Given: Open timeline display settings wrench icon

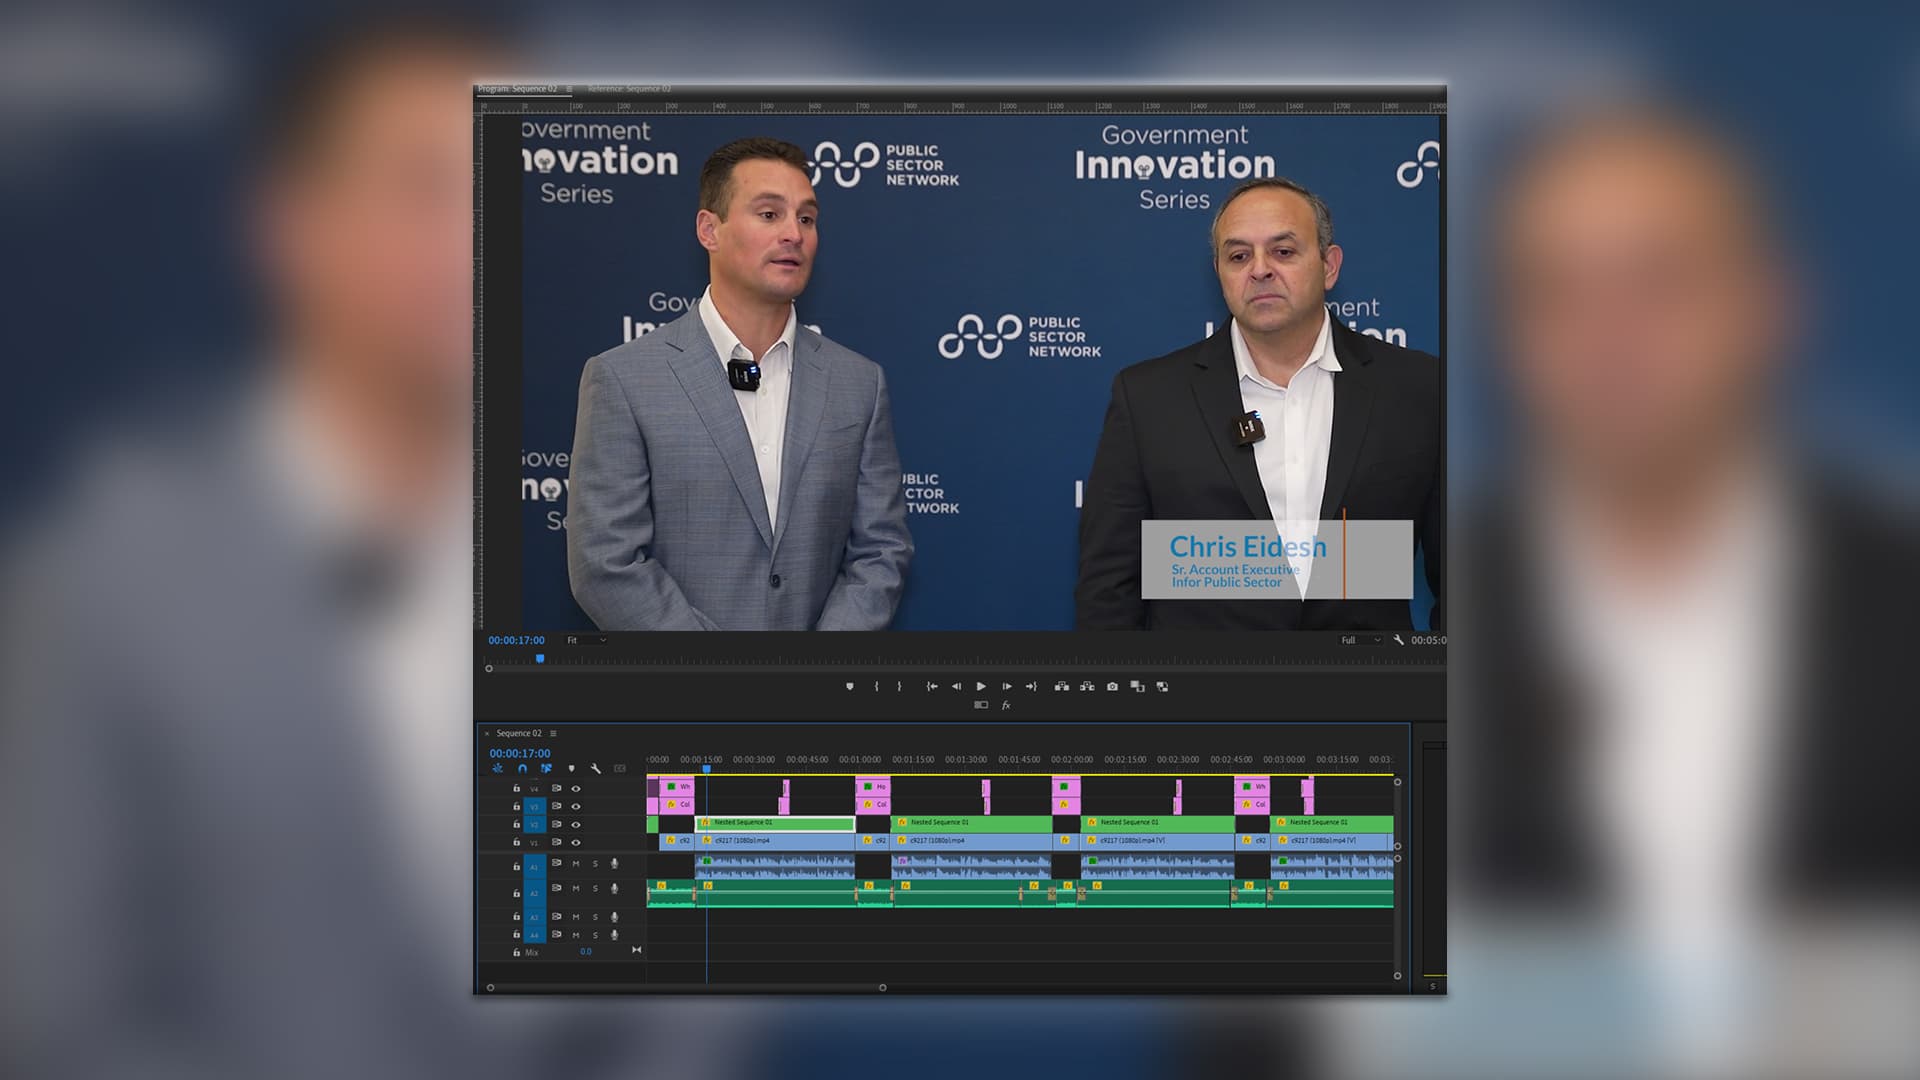Looking at the screenshot, I should (596, 769).
